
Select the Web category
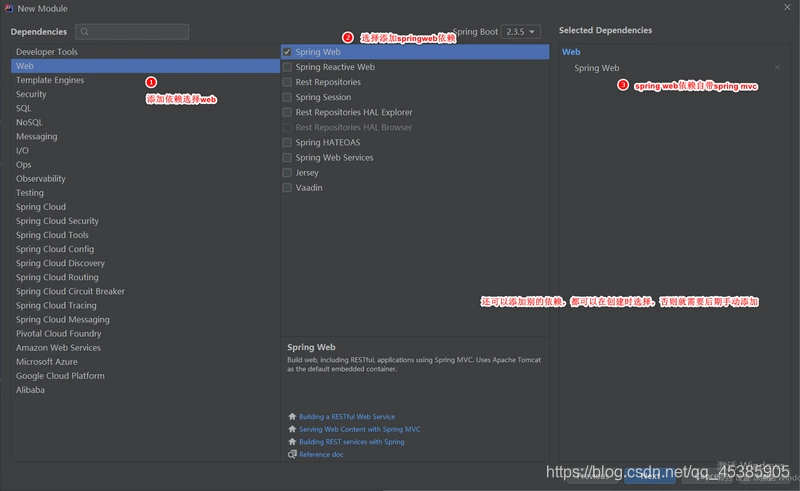pos(145,66)
